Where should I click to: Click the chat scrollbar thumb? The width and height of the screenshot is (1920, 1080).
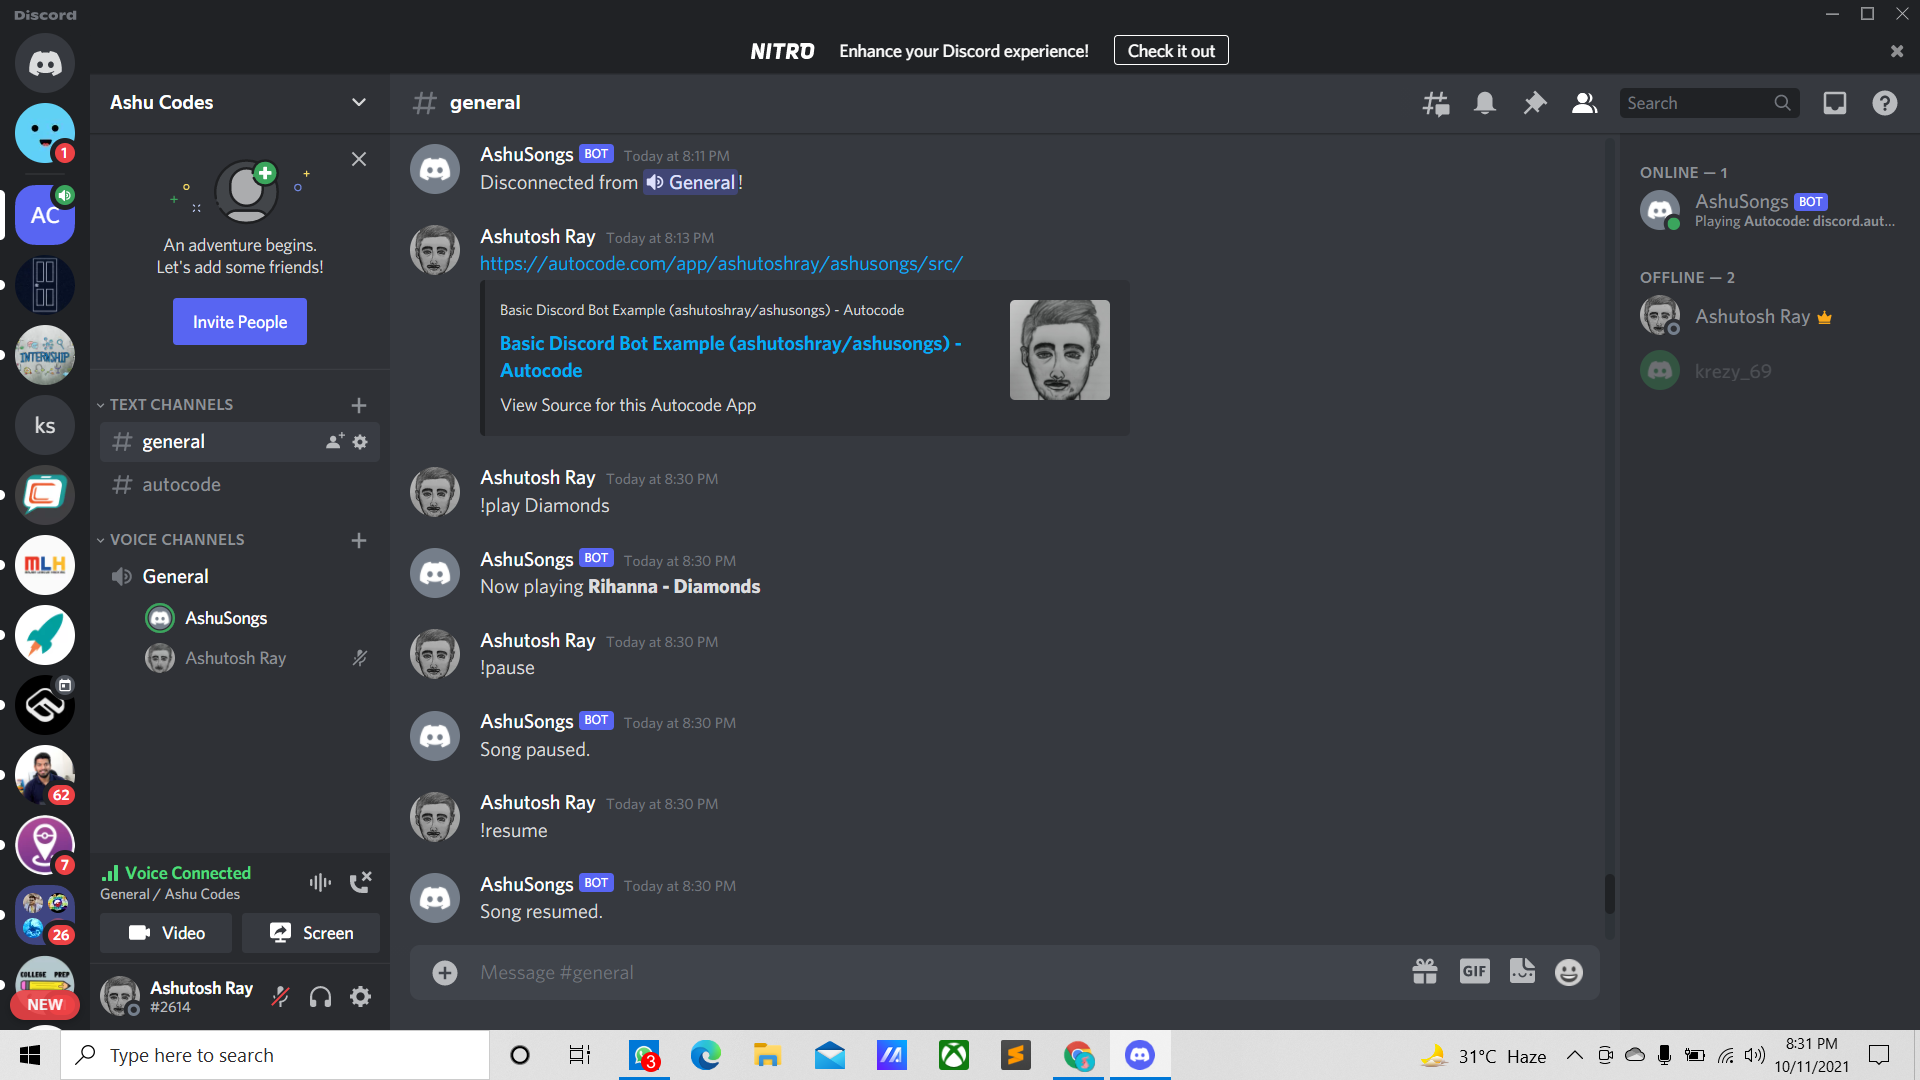(1609, 893)
